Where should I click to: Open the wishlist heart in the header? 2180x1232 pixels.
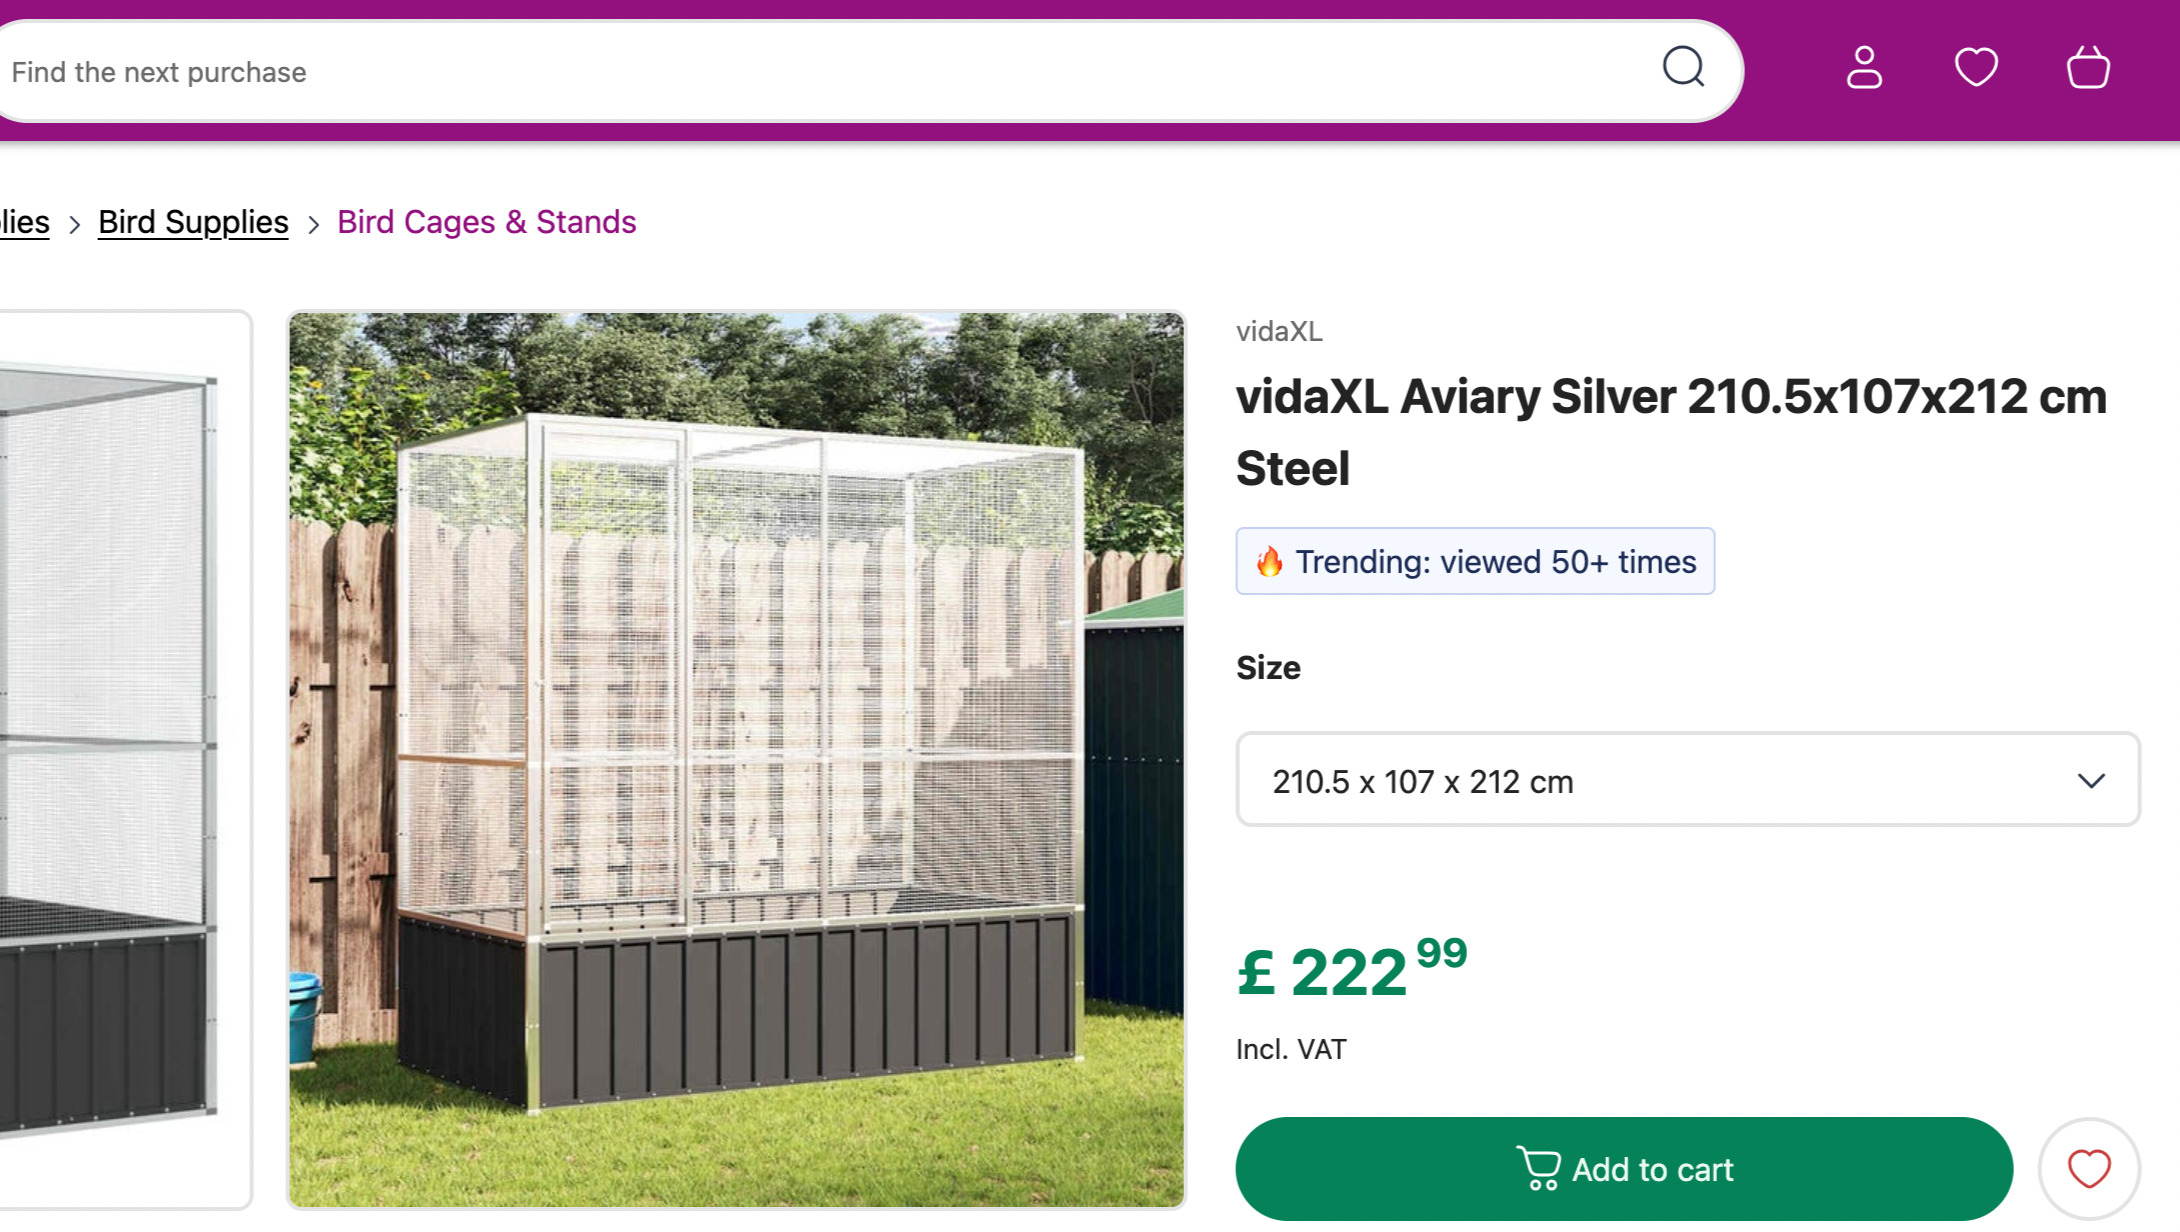tap(1976, 68)
